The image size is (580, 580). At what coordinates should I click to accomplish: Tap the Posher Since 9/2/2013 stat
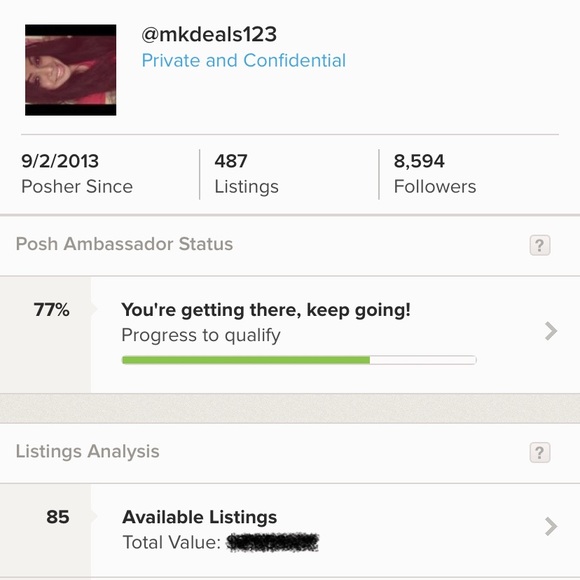click(77, 174)
